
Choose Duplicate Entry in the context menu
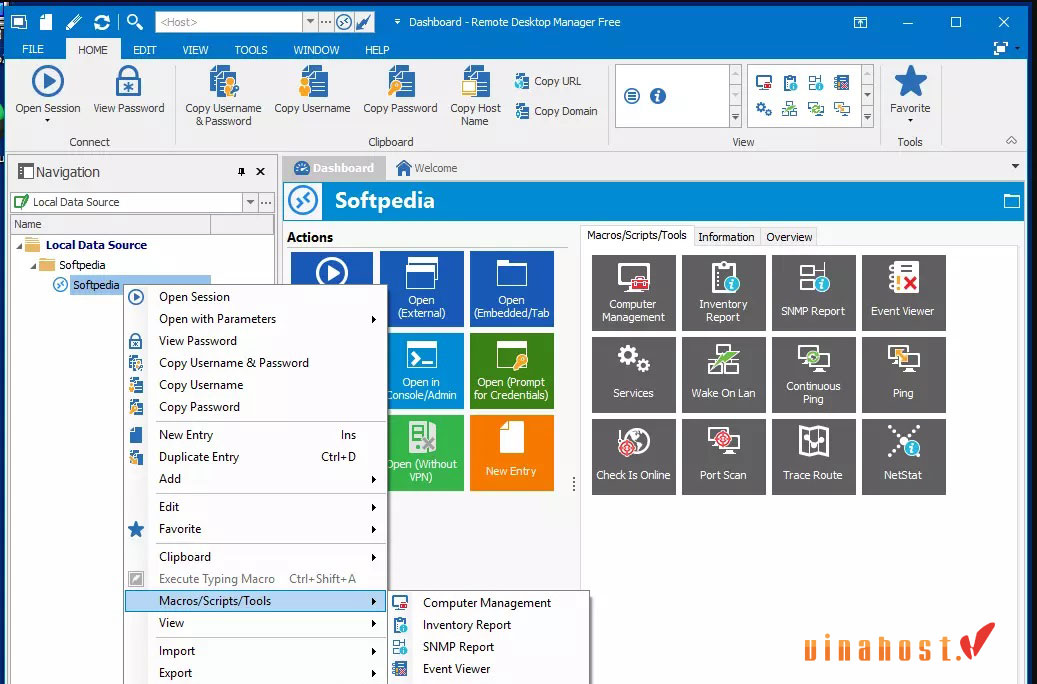(x=256, y=457)
